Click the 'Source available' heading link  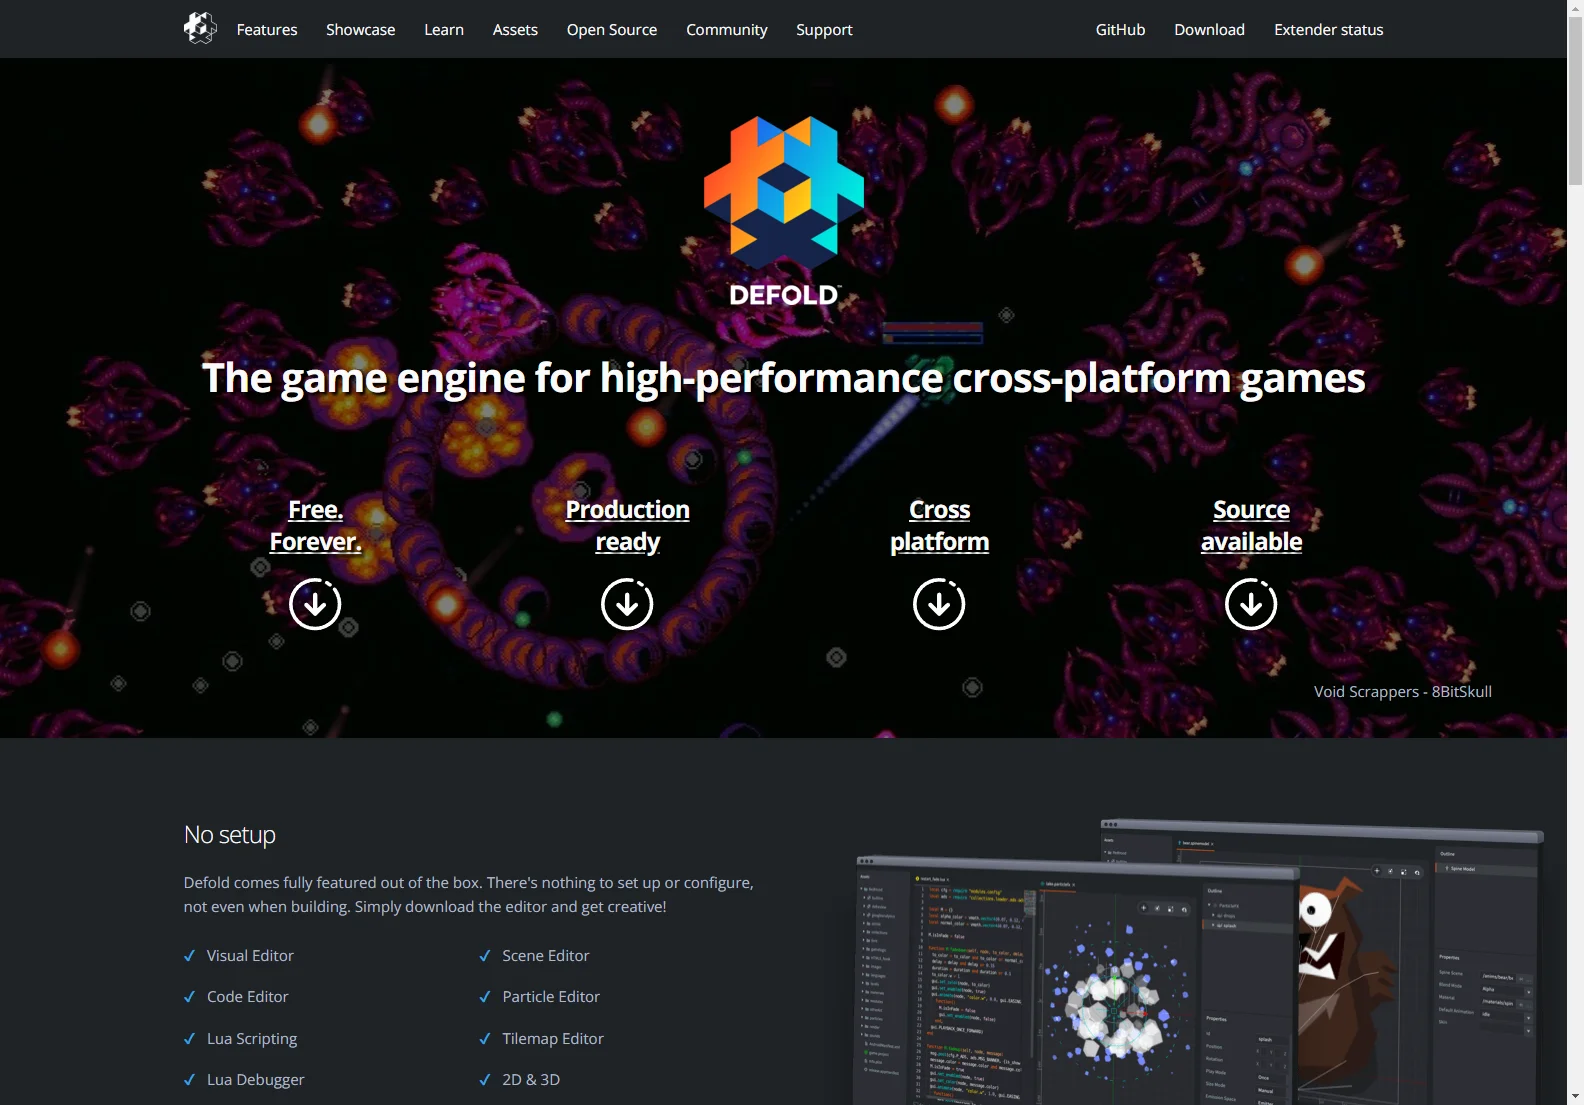1251,526
